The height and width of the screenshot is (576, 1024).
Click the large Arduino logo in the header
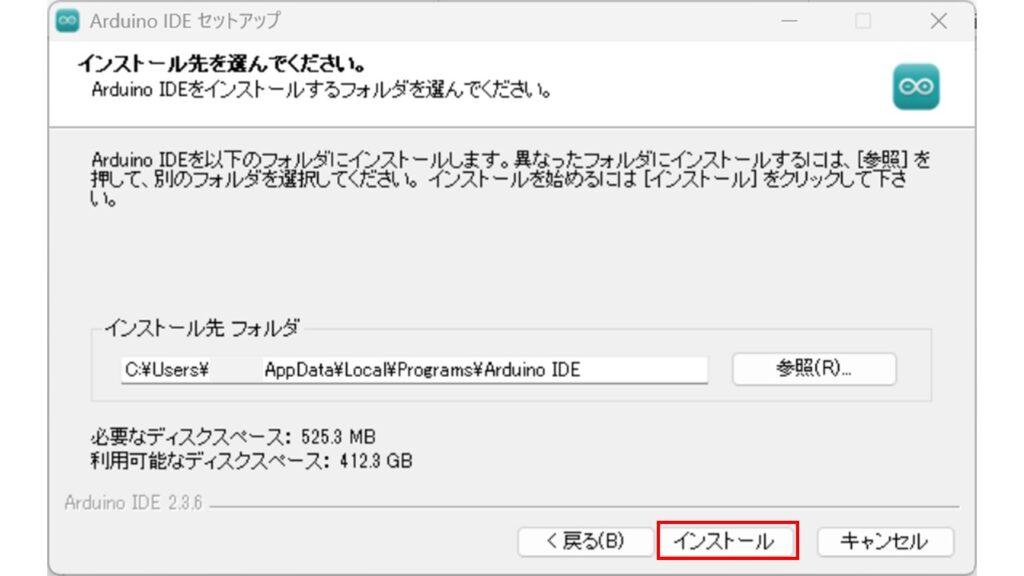point(916,86)
